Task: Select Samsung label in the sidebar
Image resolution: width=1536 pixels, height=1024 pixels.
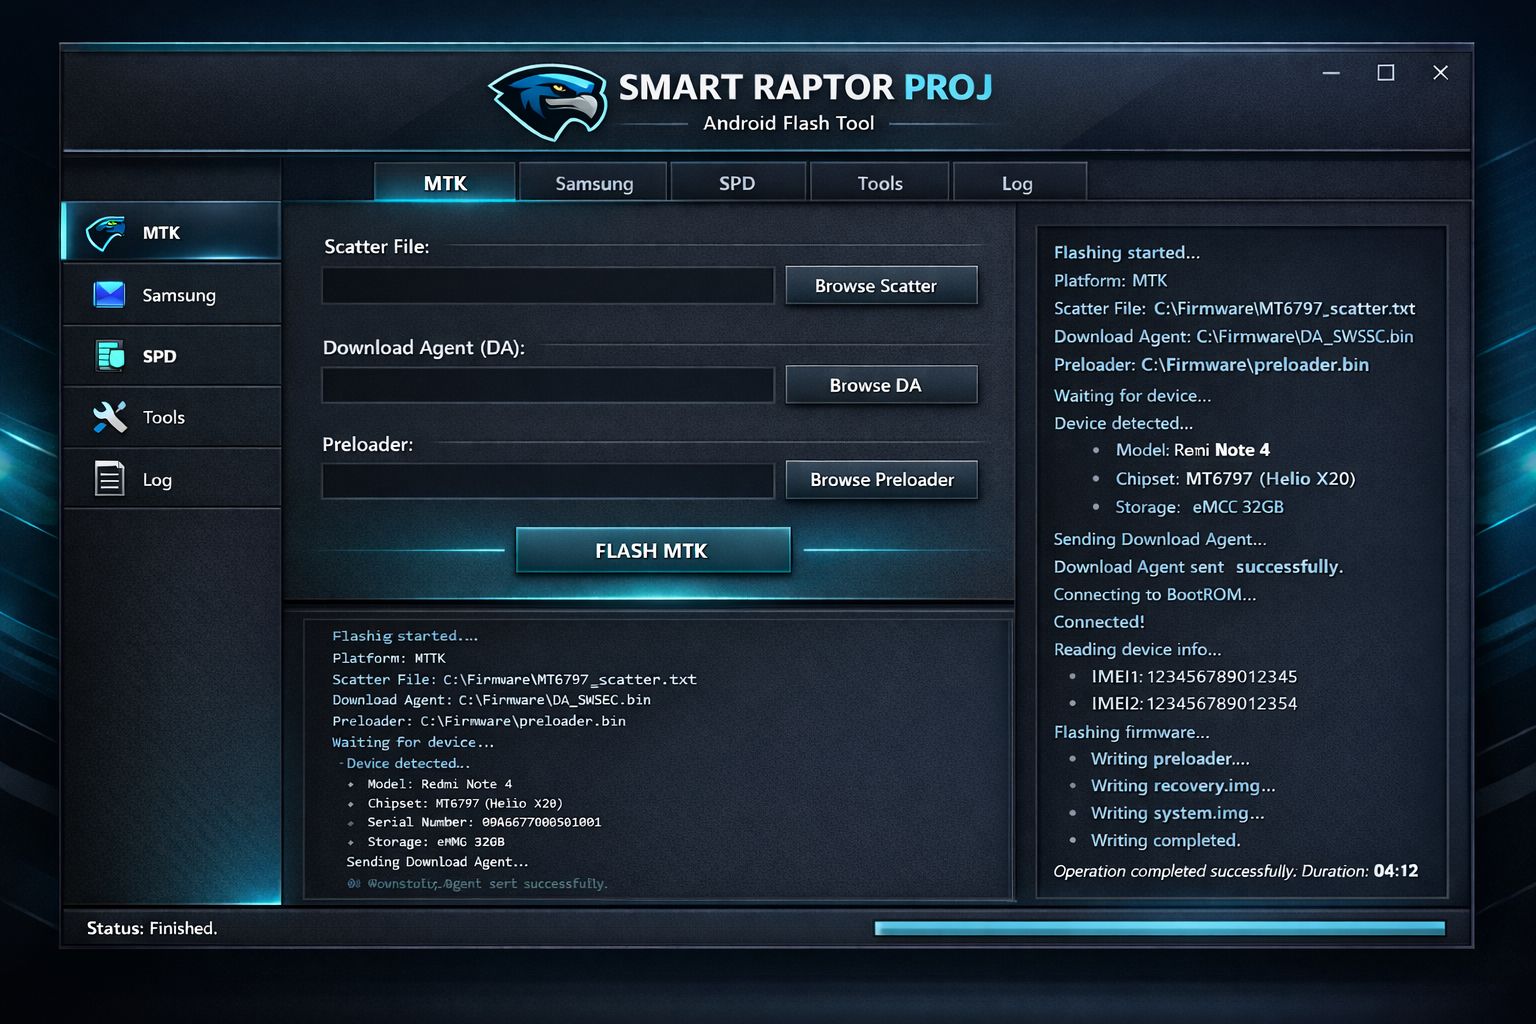Action: 179,295
